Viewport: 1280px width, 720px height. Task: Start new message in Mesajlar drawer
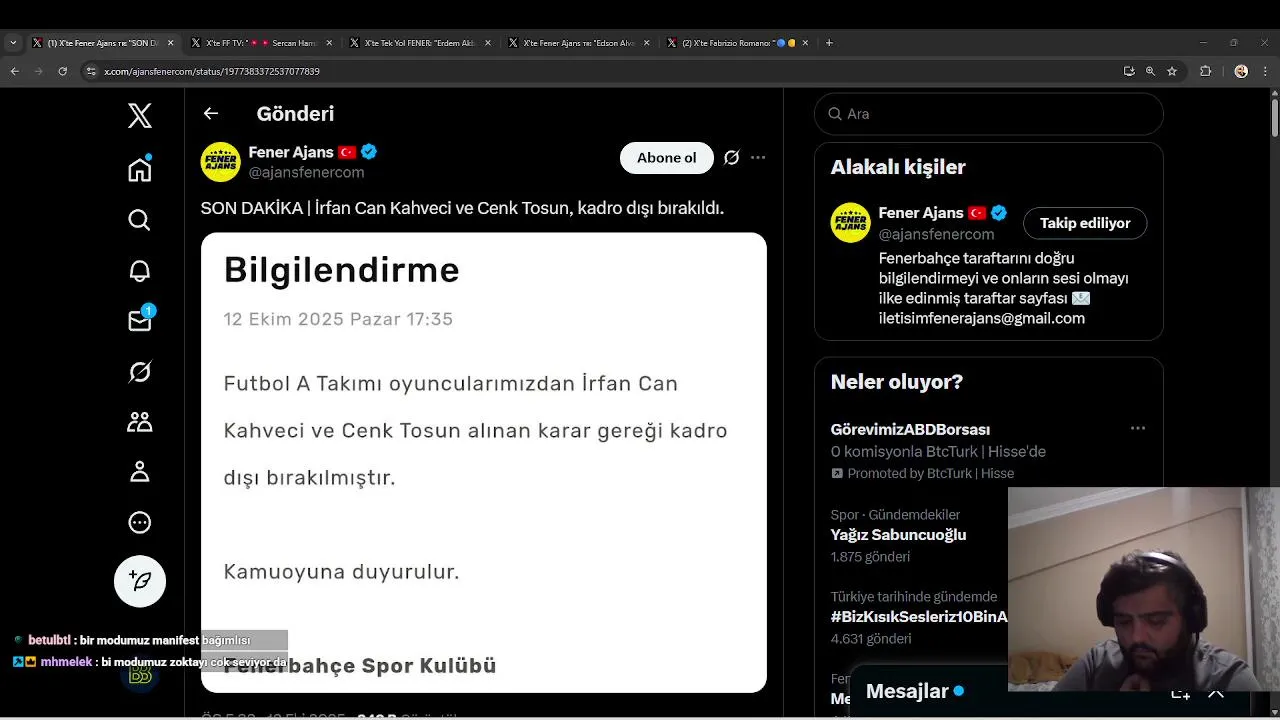coord(1181,693)
